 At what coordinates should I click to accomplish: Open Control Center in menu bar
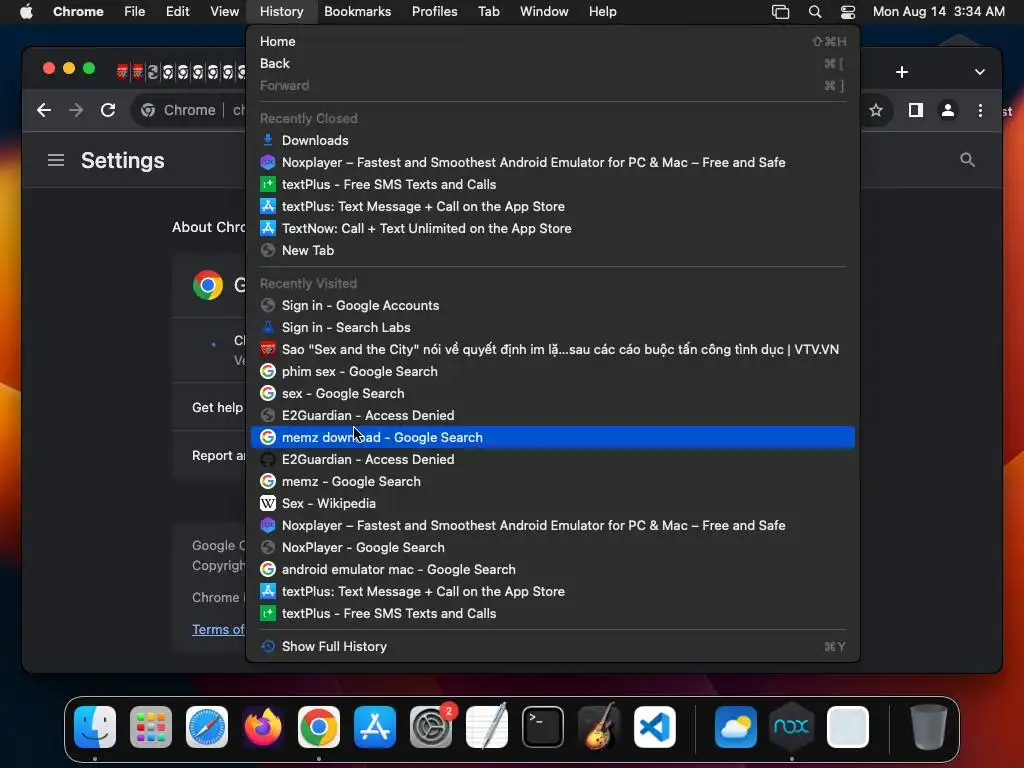click(848, 12)
